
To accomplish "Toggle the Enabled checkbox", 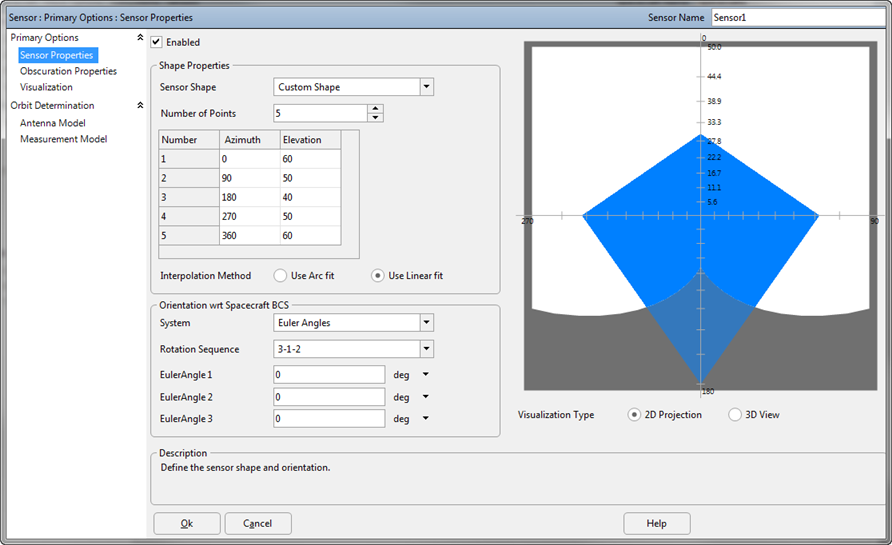I will click(x=156, y=42).
